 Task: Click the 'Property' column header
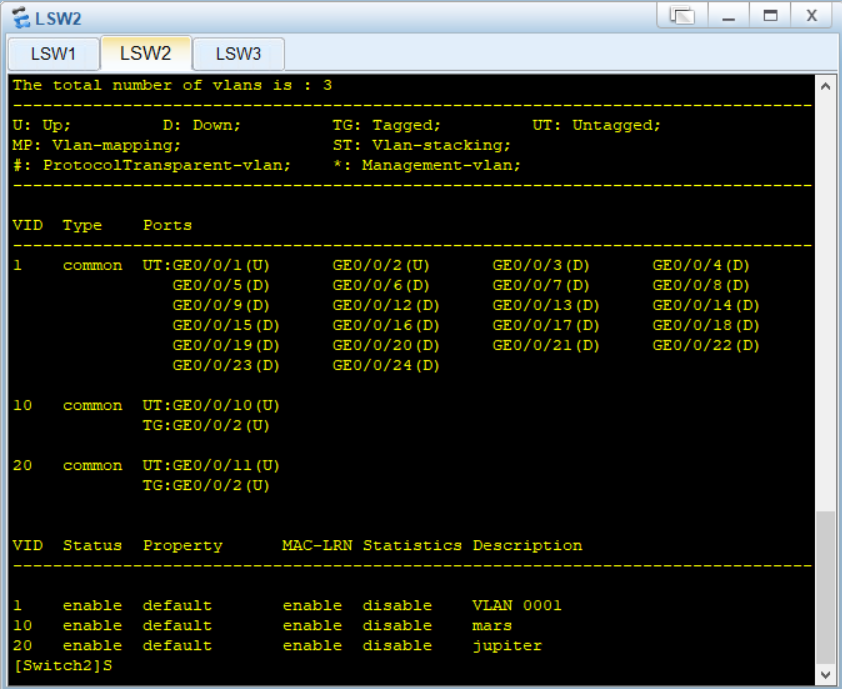pyautogui.click(x=183, y=546)
